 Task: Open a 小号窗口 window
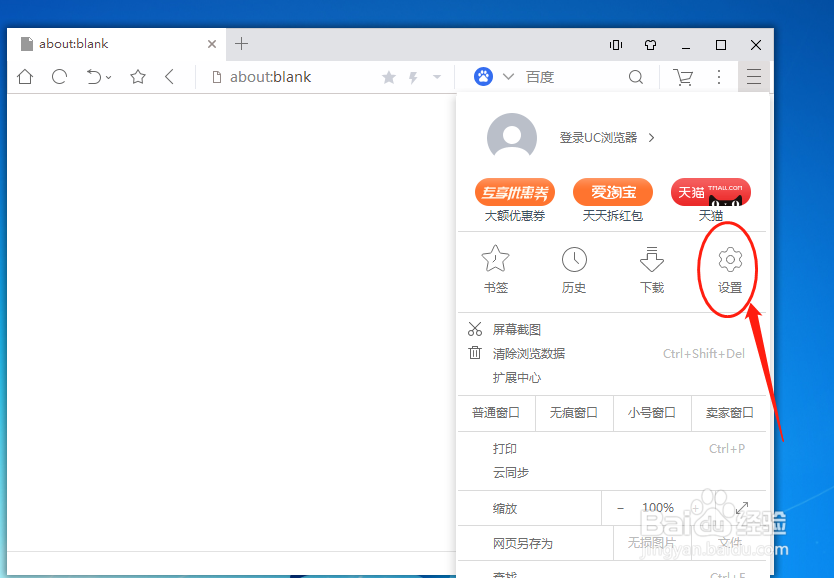point(652,413)
